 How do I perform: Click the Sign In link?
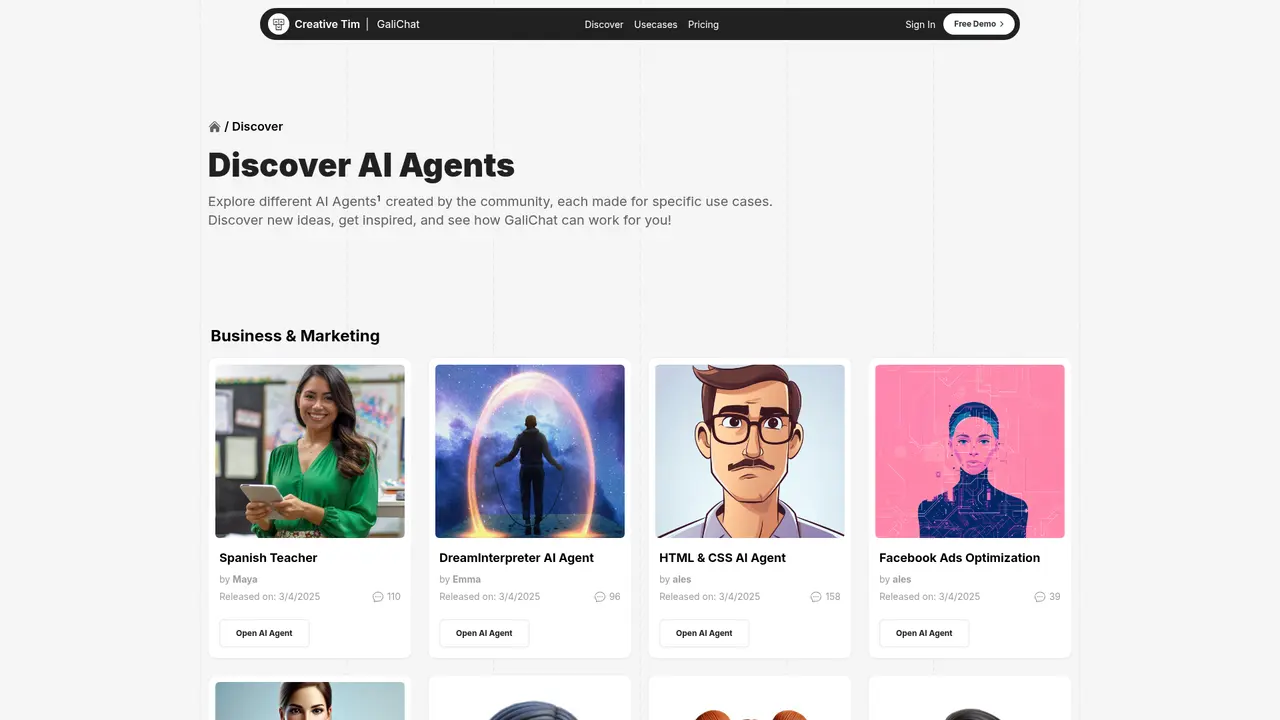(x=920, y=24)
